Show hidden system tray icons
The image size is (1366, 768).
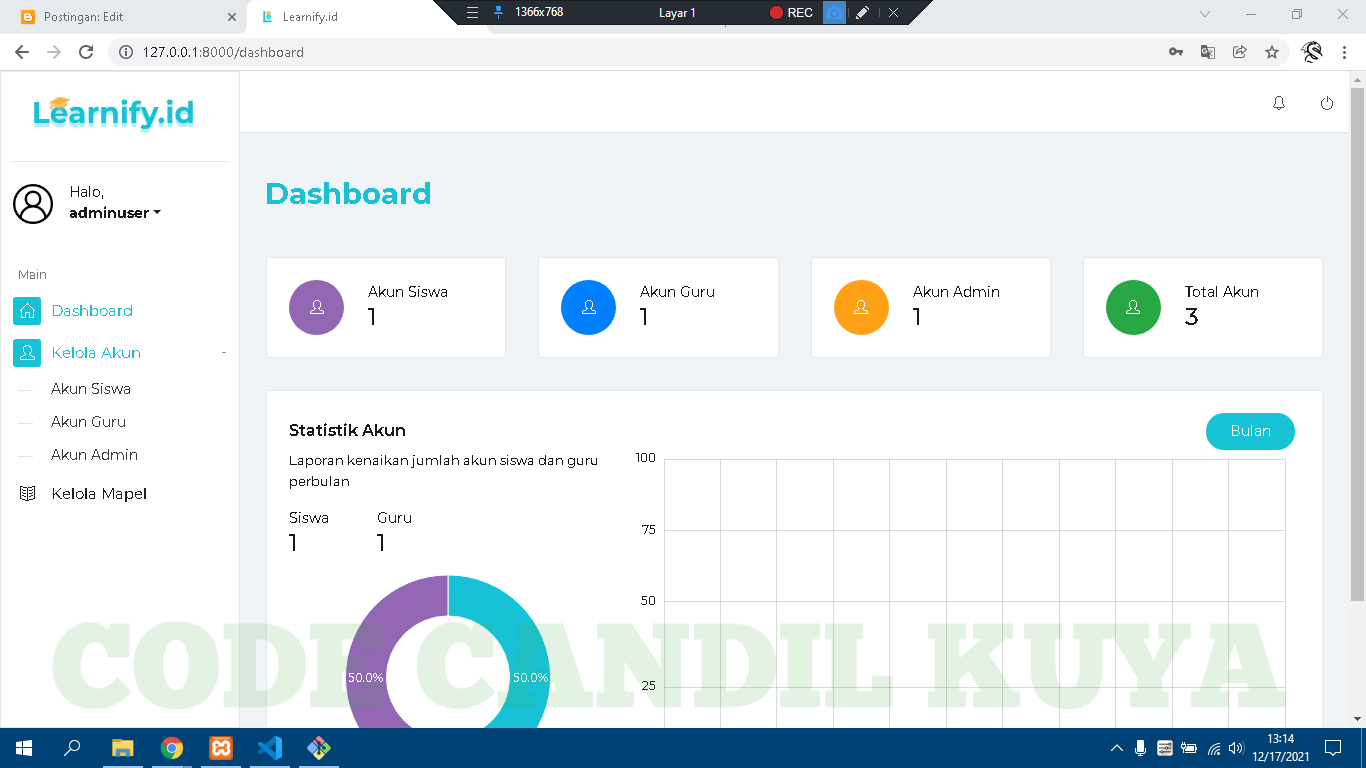coord(1117,748)
